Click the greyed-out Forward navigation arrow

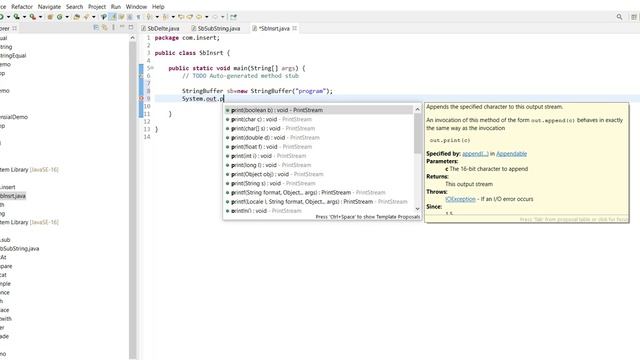coord(215,17)
